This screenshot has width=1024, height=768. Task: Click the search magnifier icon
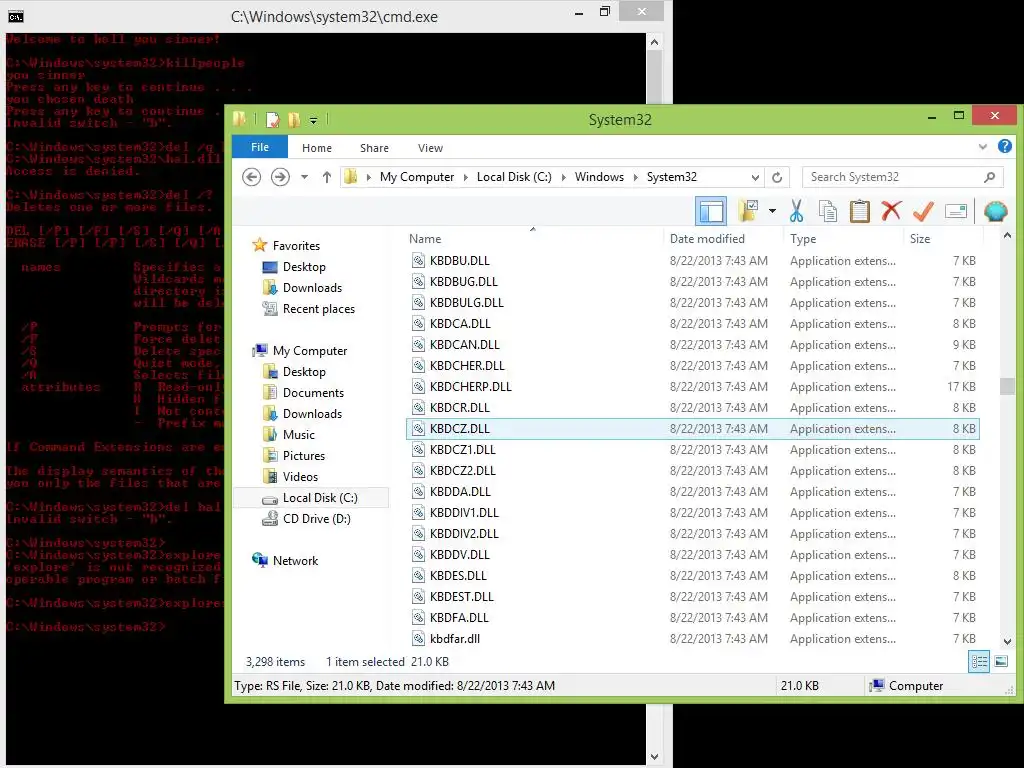coord(989,177)
